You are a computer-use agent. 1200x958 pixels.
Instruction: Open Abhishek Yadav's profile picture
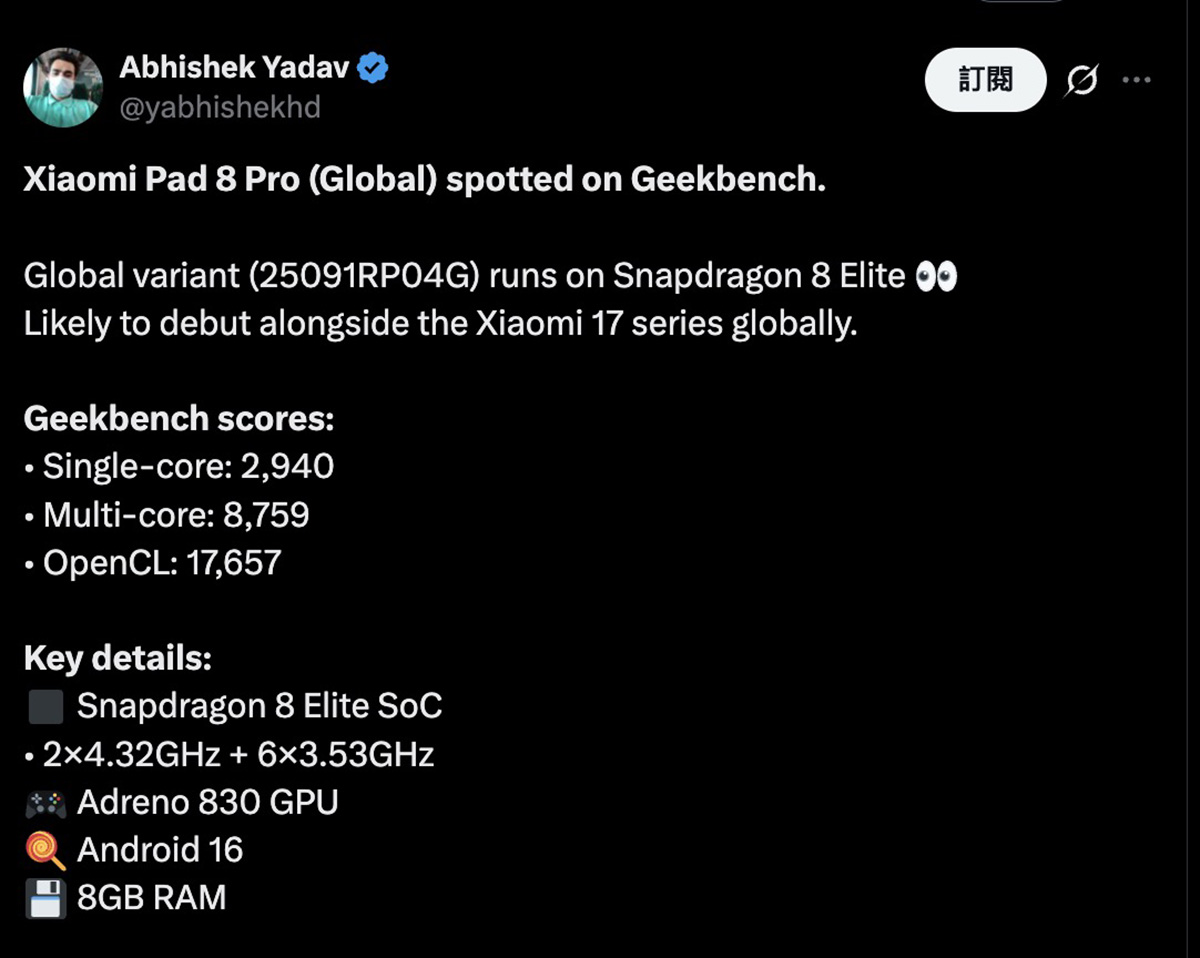(x=62, y=88)
